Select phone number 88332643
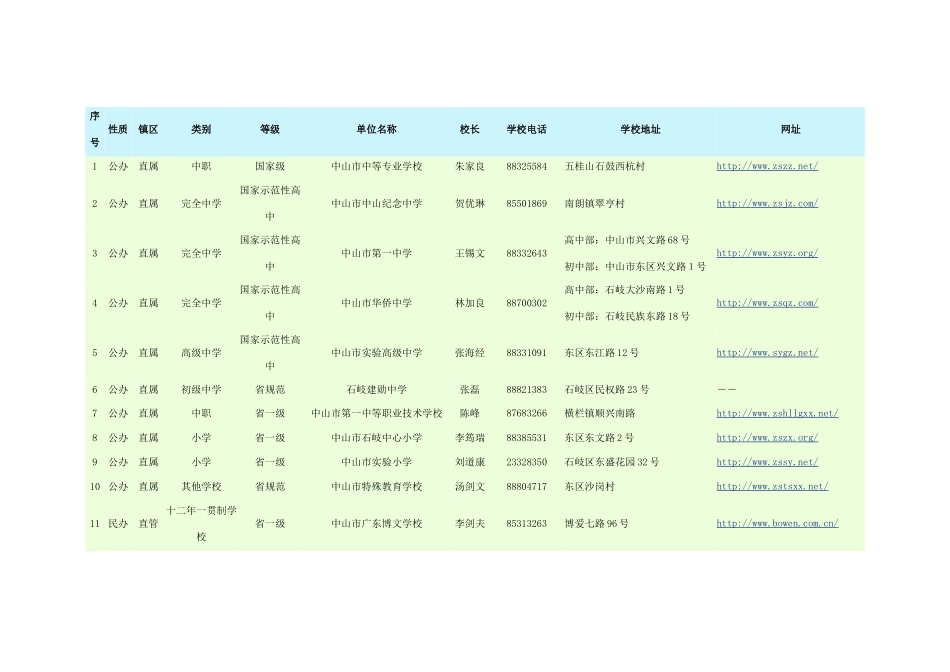Viewport: 950px width, 672px height. (x=526, y=253)
